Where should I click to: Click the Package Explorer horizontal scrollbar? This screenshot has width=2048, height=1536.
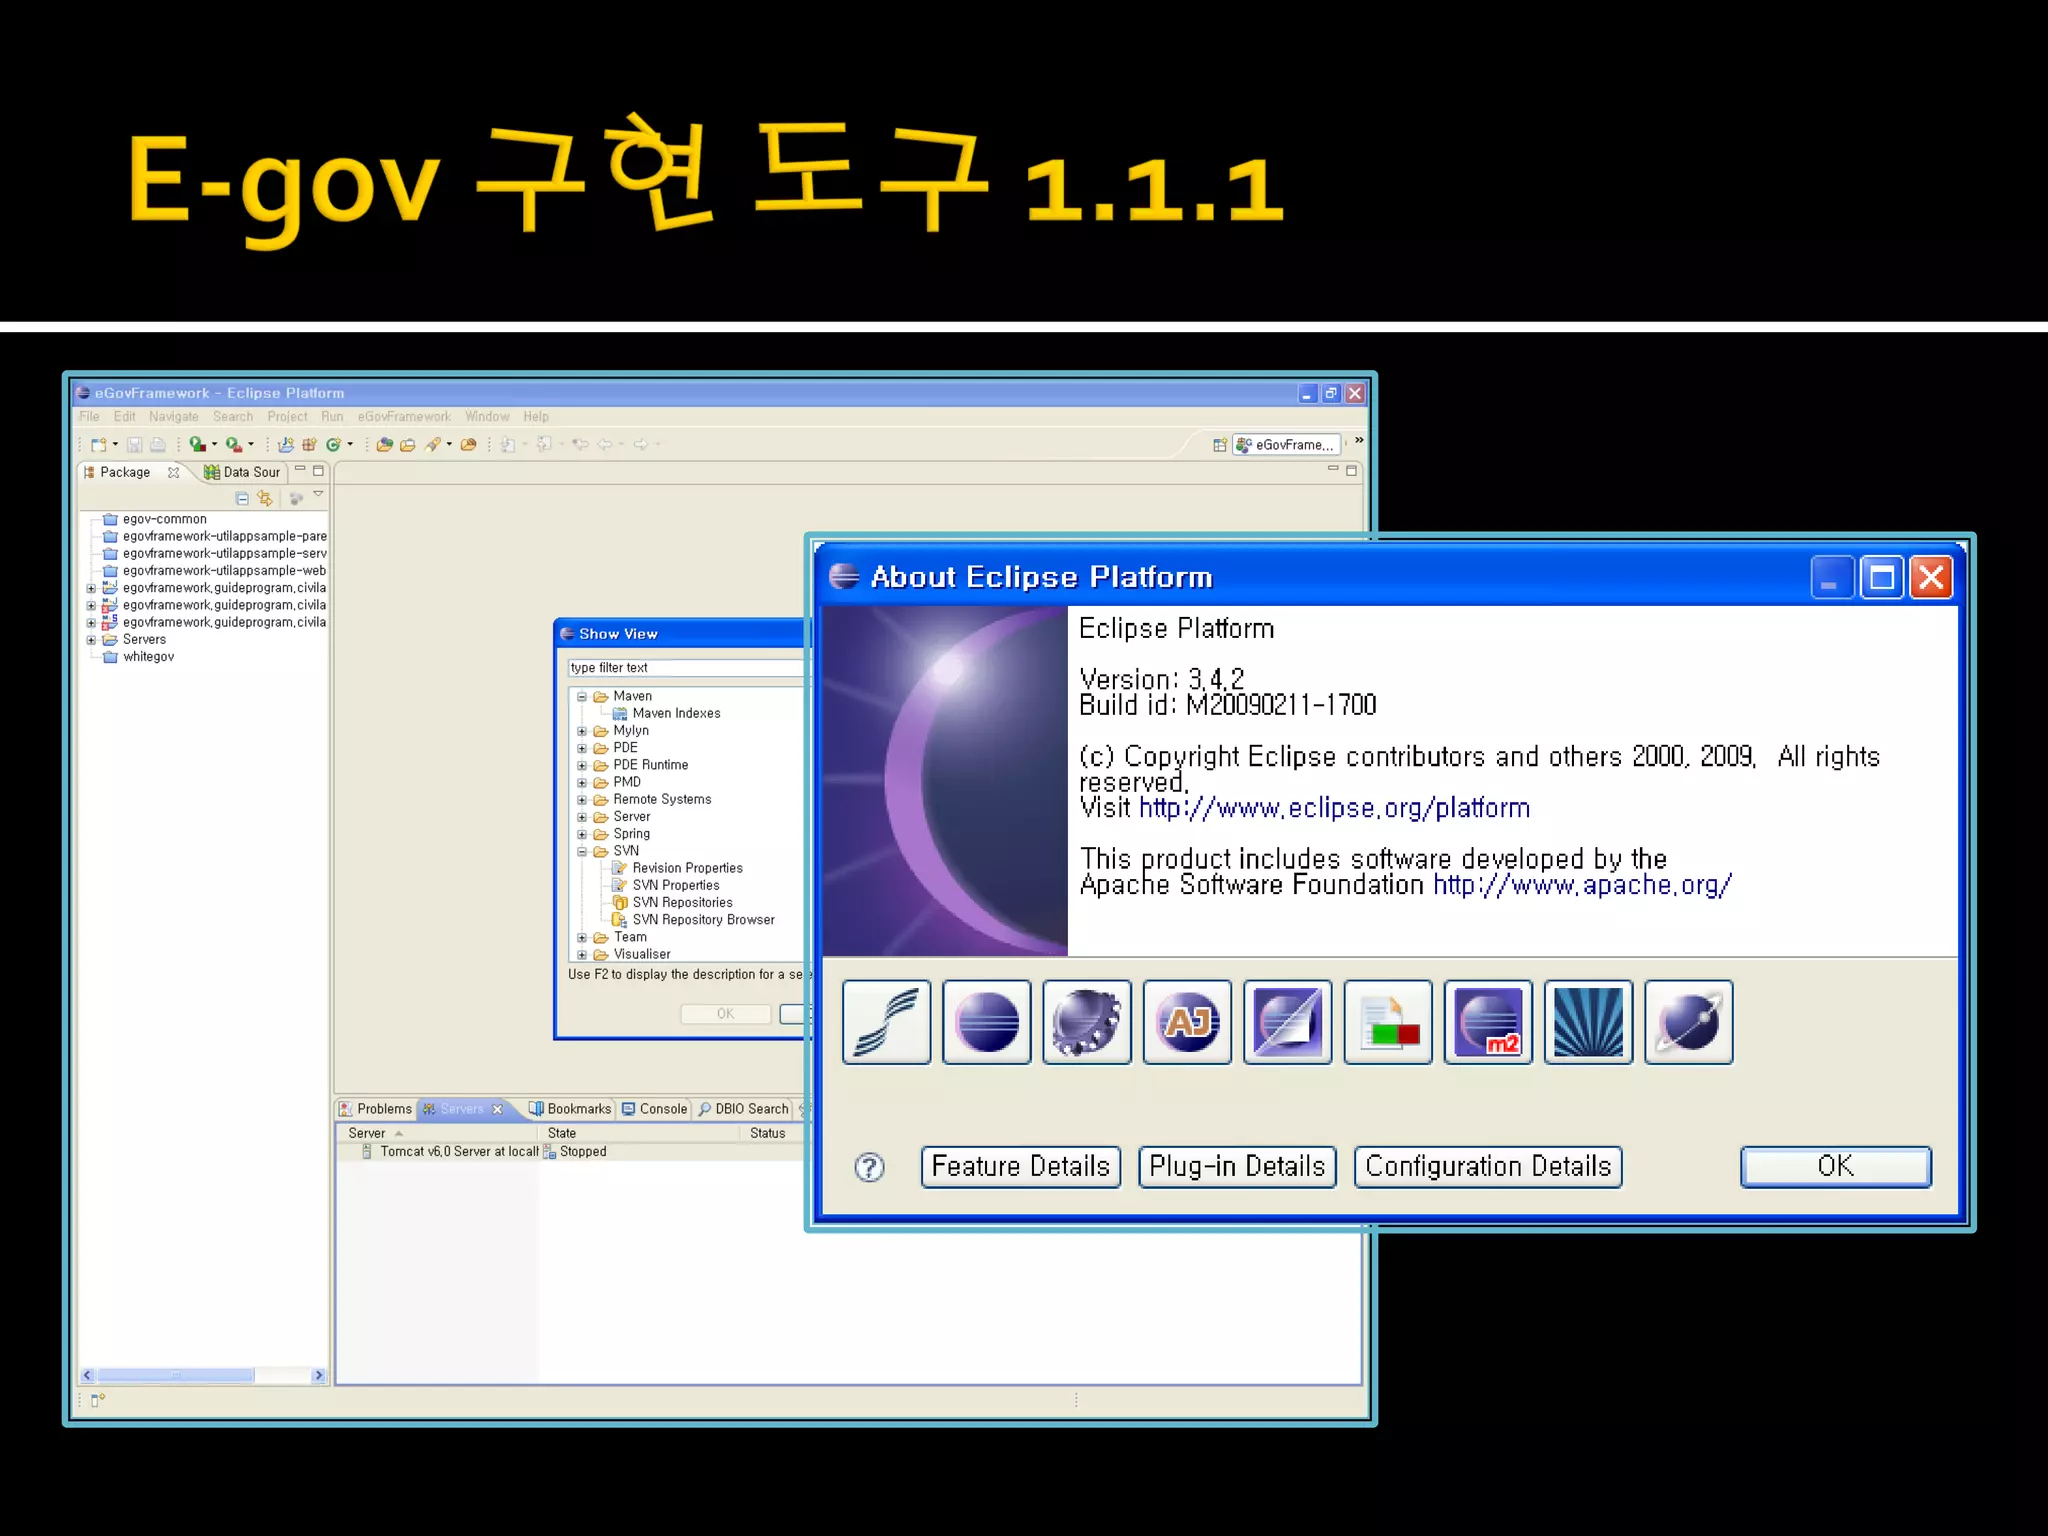pos(175,1375)
